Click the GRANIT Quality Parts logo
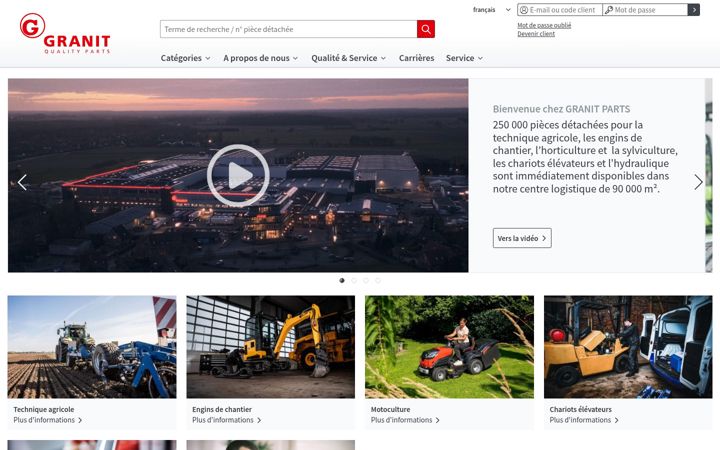720x450 pixels. pyautogui.click(x=65, y=34)
